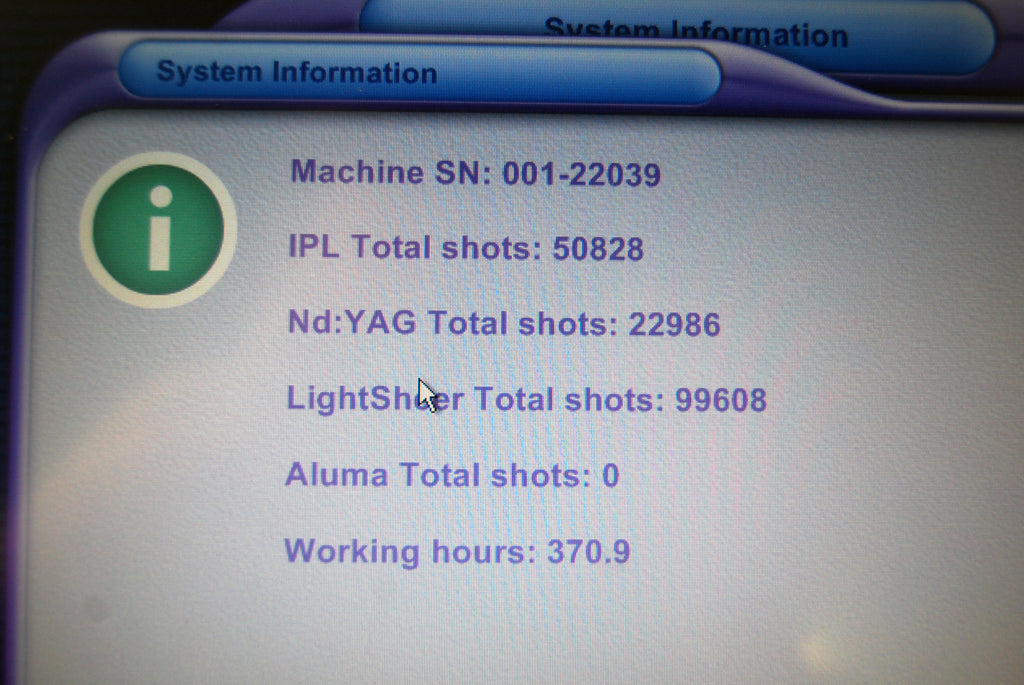1024x685 pixels.
Task: Select the IPL Total shots: 50828 text
Action: [x=466, y=248]
